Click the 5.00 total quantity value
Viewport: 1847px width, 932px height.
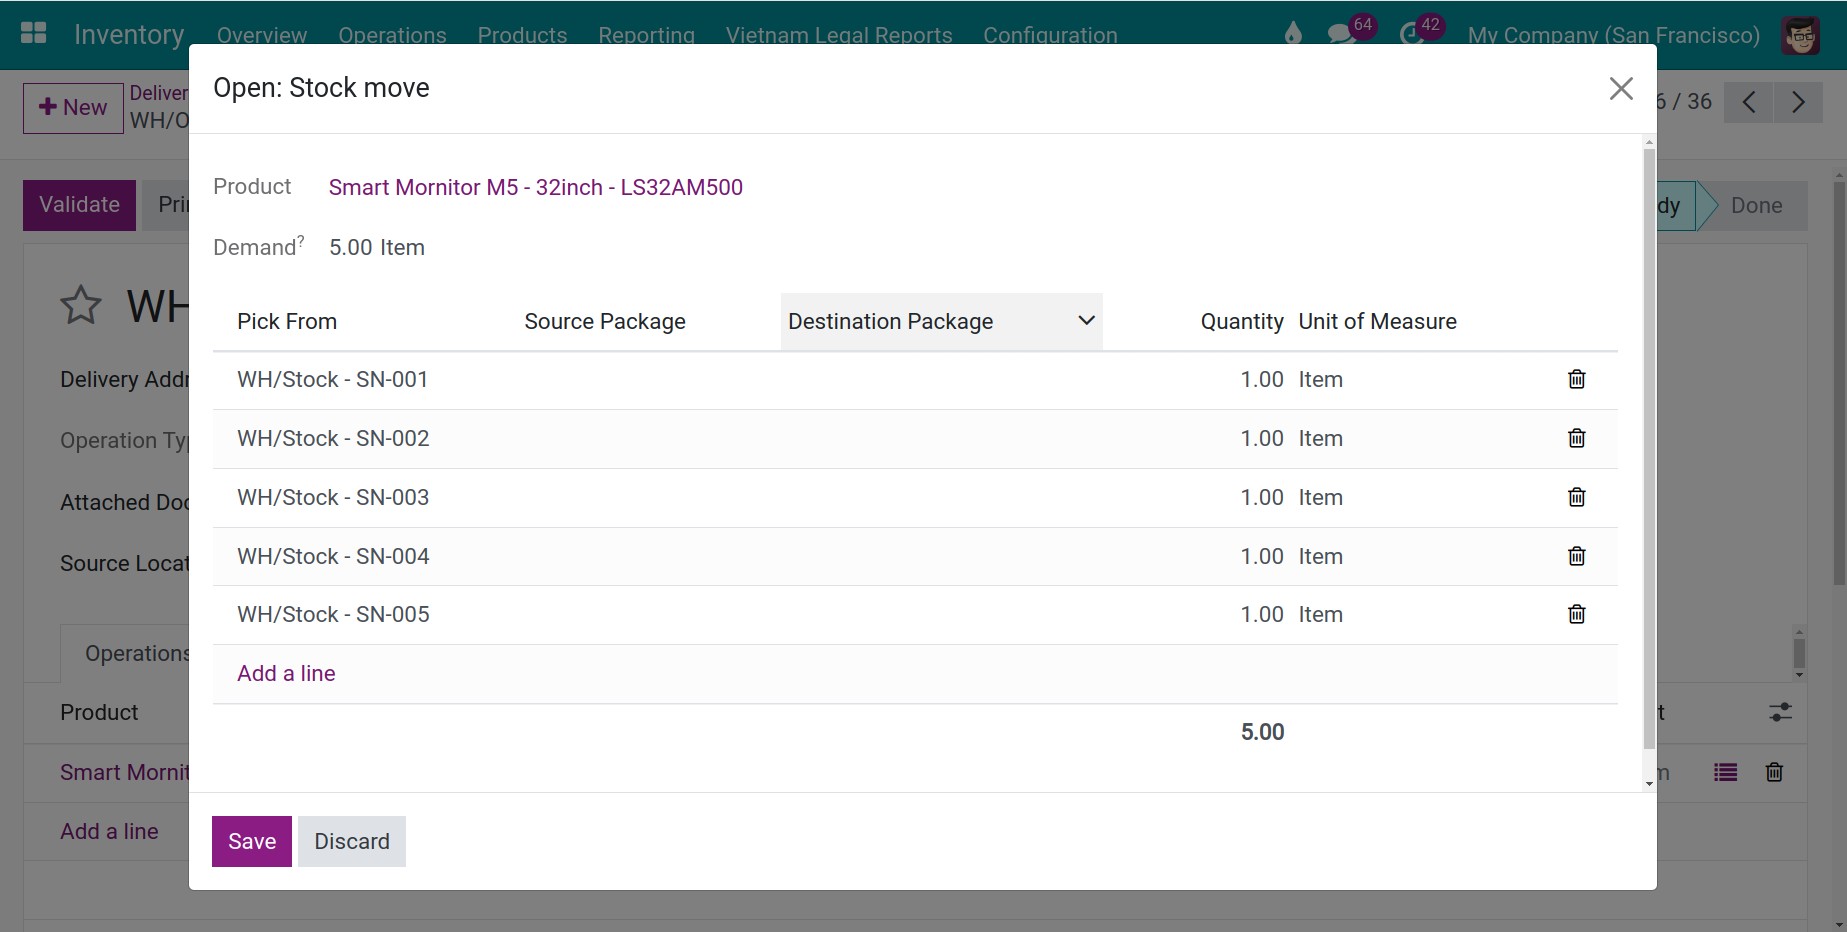(x=1262, y=732)
